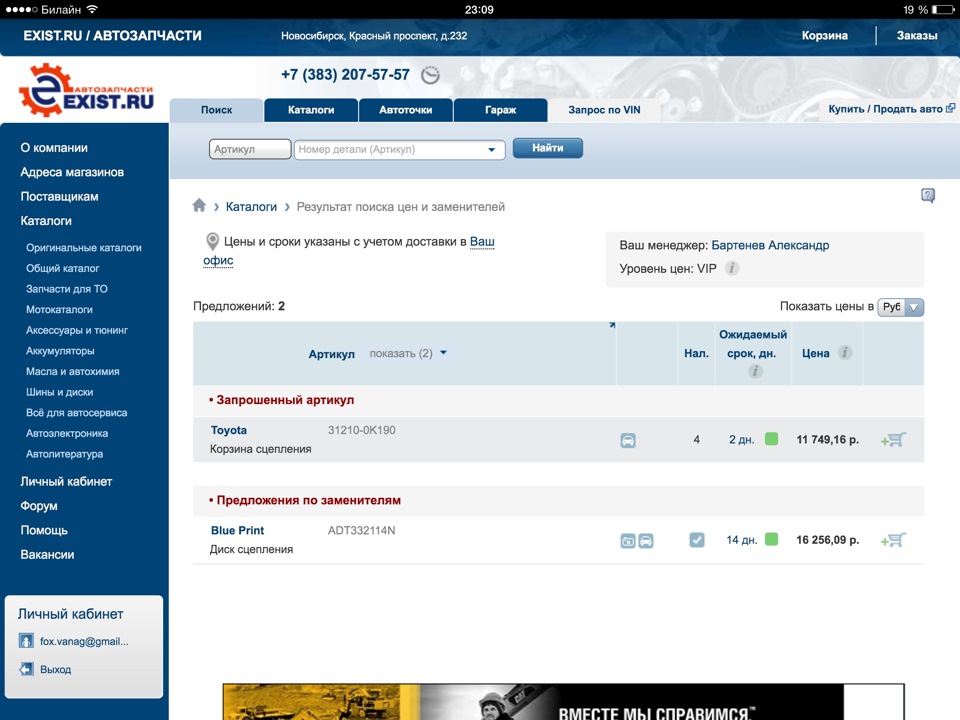Open info icon next to Цена header
Screen dimensions: 960x720
[x=845, y=353]
